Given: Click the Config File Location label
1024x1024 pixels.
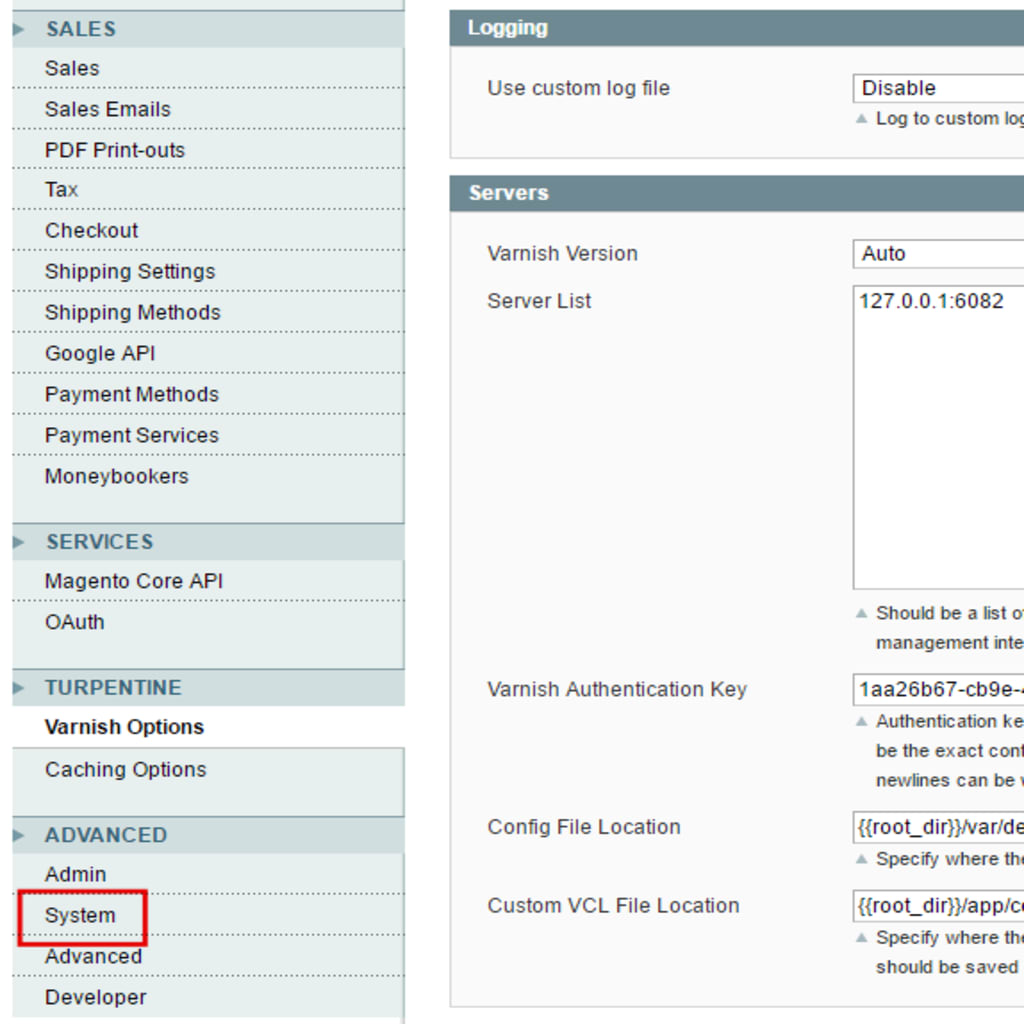Looking at the screenshot, I should coord(584,827).
